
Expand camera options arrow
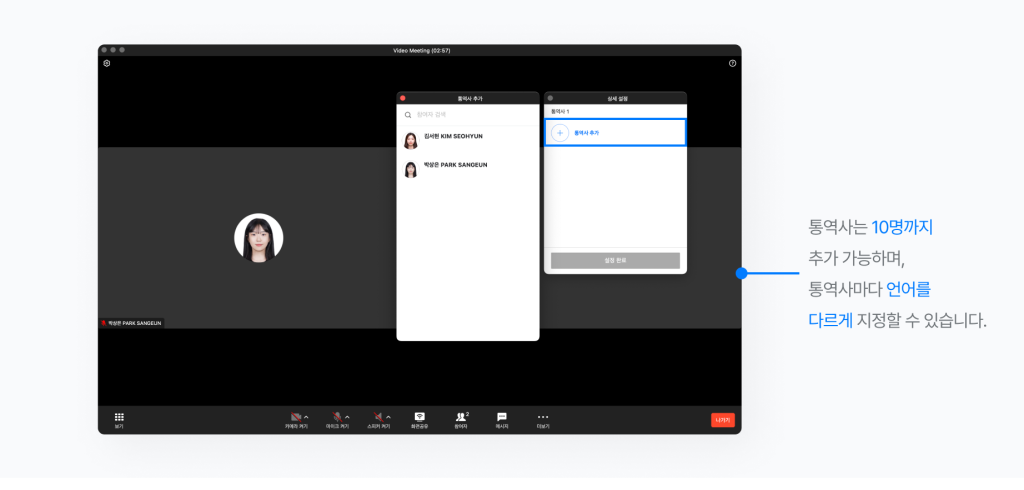(306, 416)
